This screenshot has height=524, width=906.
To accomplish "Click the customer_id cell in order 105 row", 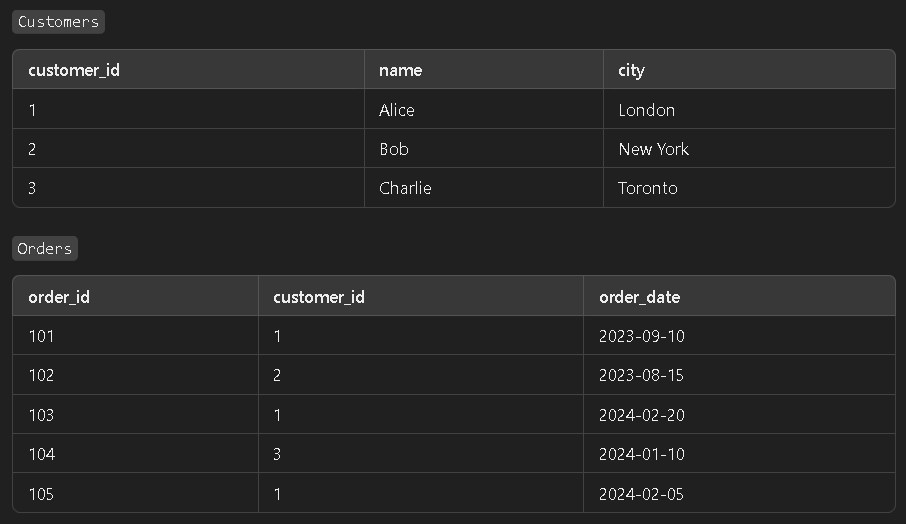I will coord(421,493).
